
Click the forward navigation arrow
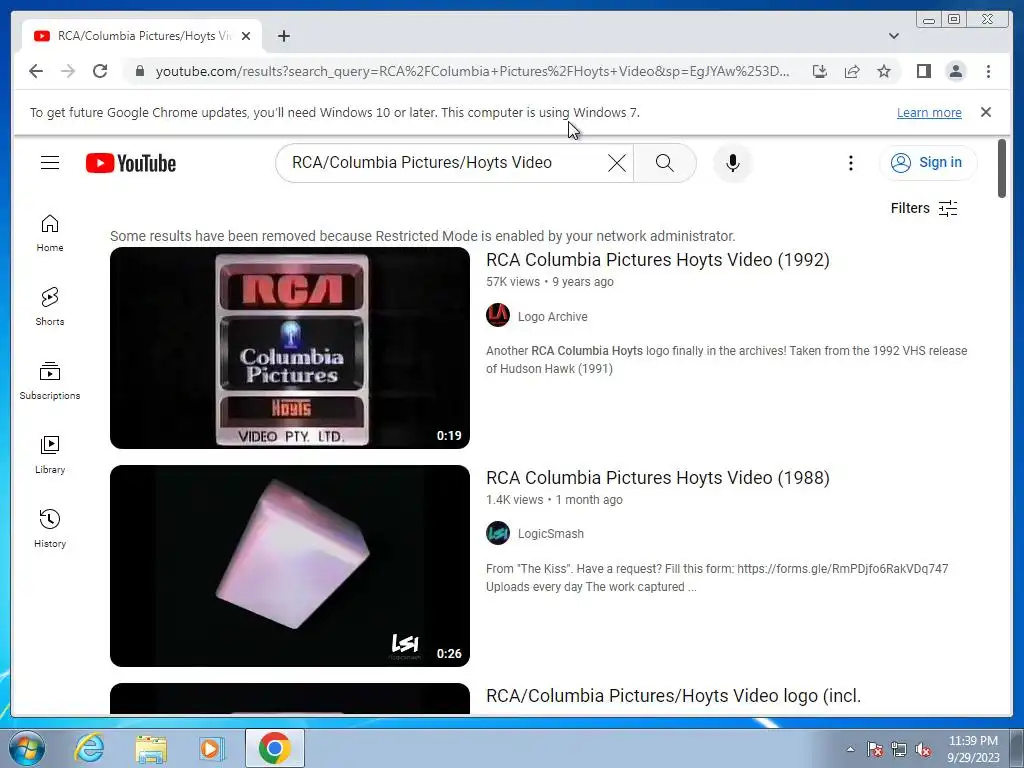pos(68,71)
